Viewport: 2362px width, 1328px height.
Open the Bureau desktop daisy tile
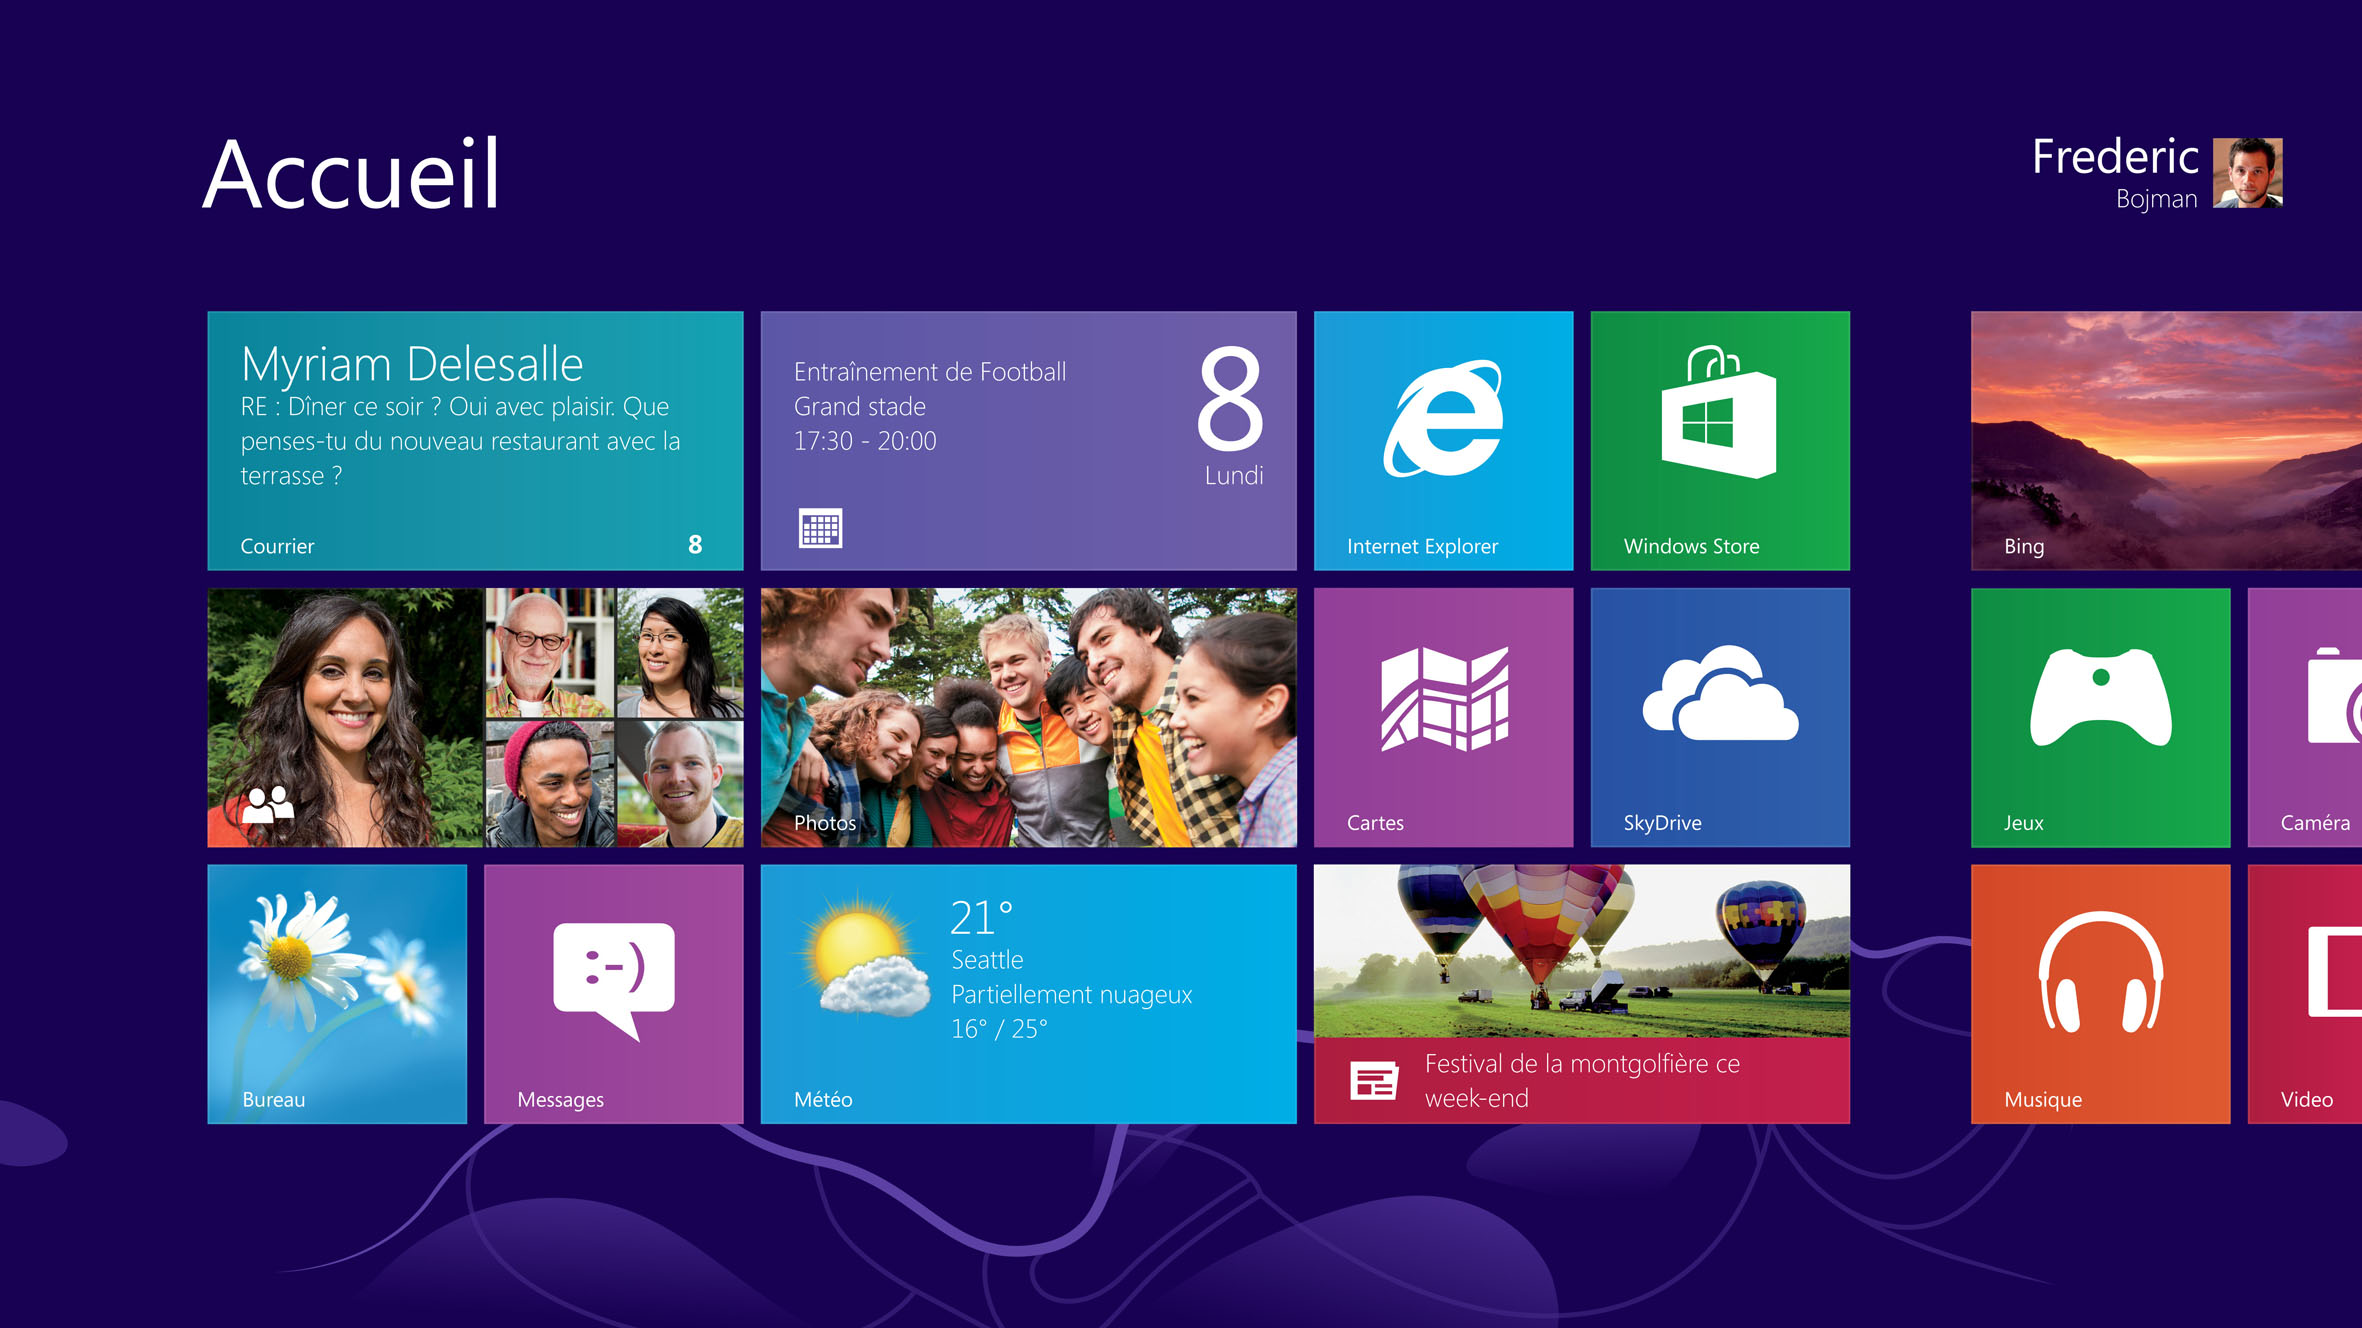coord(337,993)
